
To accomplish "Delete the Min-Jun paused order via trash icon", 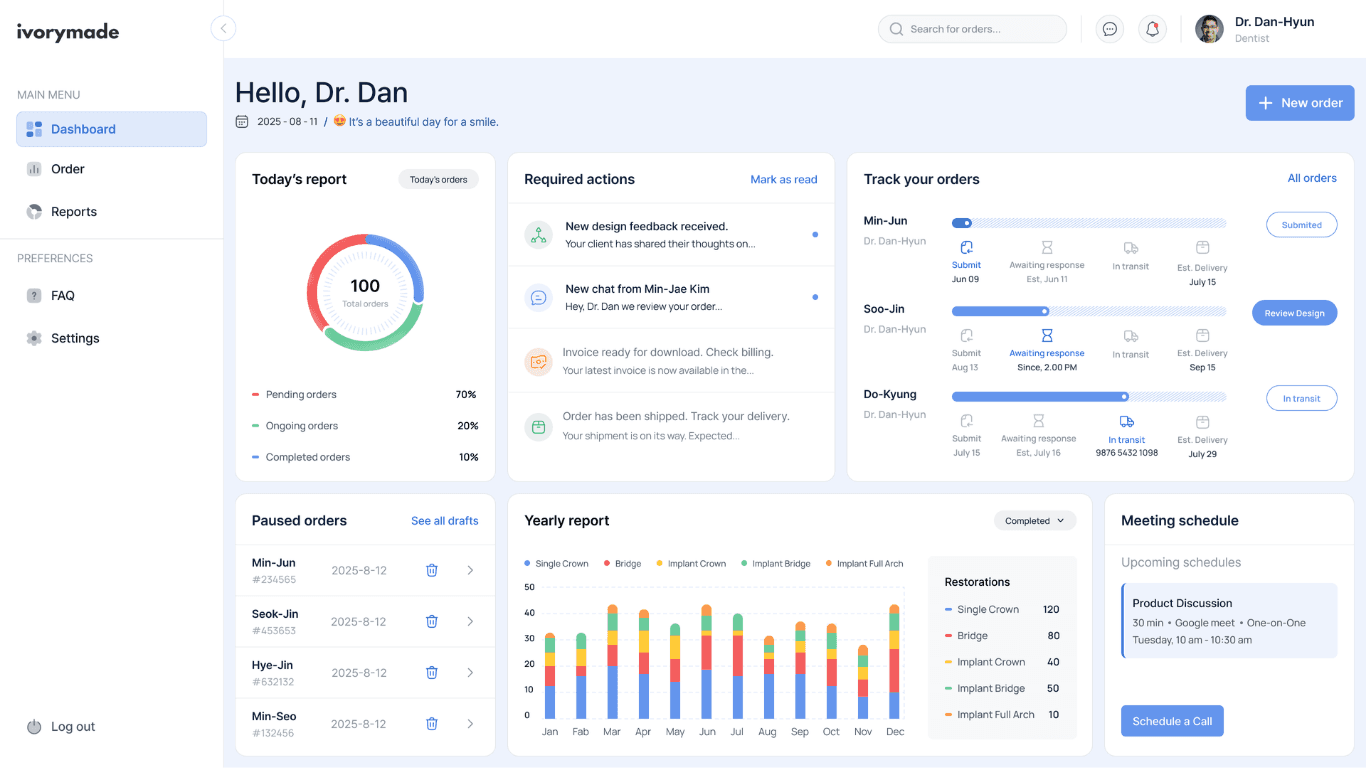I will (x=431, y=570).
